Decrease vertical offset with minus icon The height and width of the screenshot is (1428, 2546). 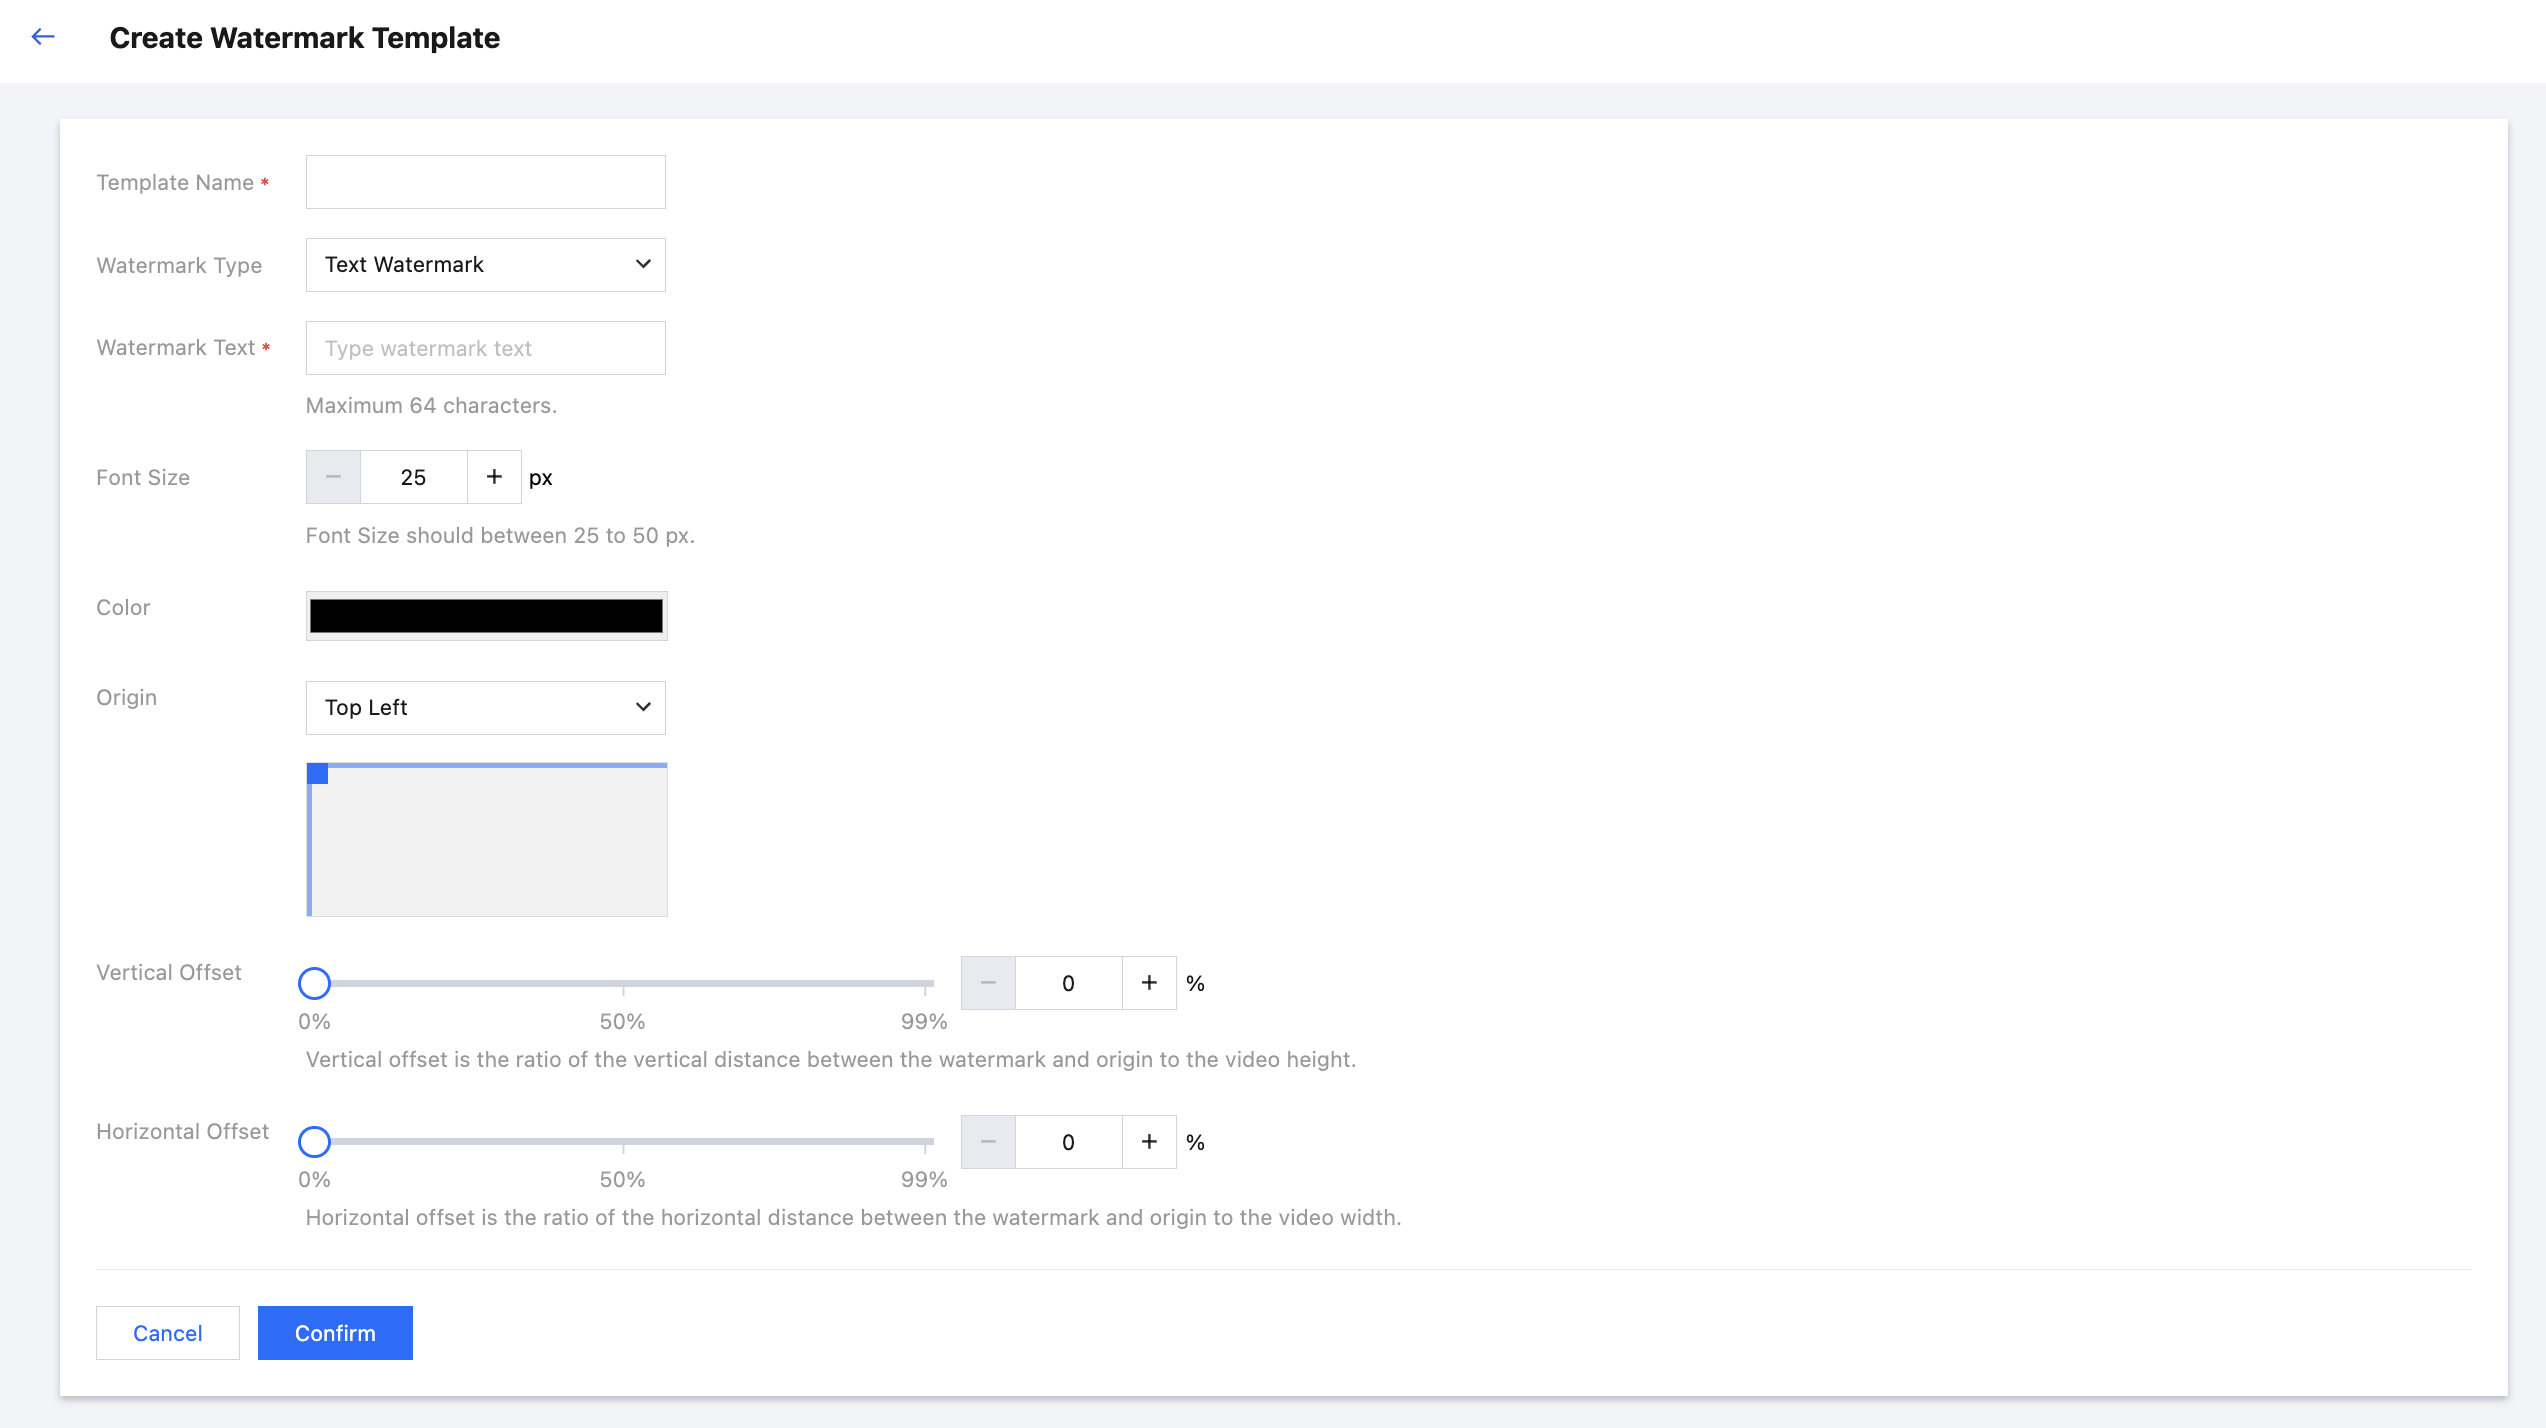point(988,983)
